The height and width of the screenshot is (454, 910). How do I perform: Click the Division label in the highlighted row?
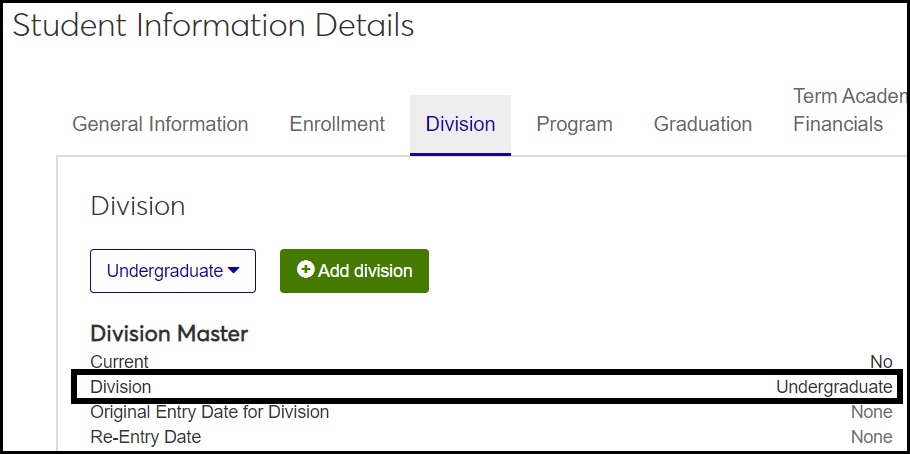(x=120, y=387)
